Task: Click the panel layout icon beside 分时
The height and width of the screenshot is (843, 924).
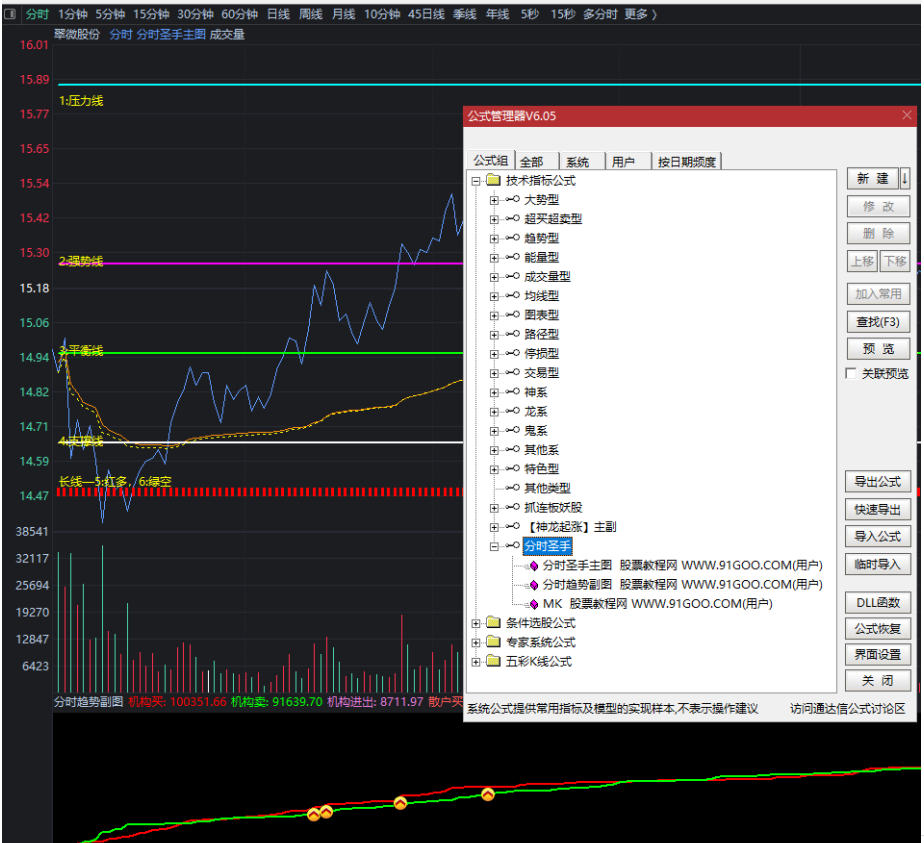Action: (x=10, y=14)
